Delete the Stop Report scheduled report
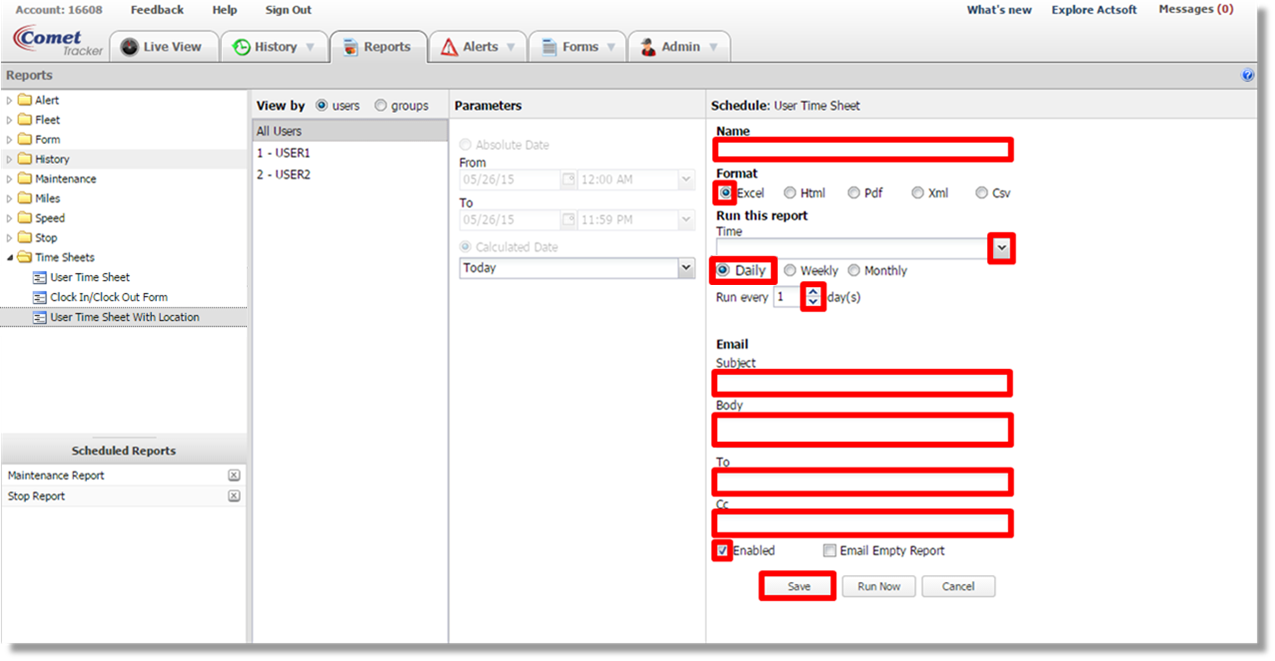Screen dimensions: 1275x661 233,496
